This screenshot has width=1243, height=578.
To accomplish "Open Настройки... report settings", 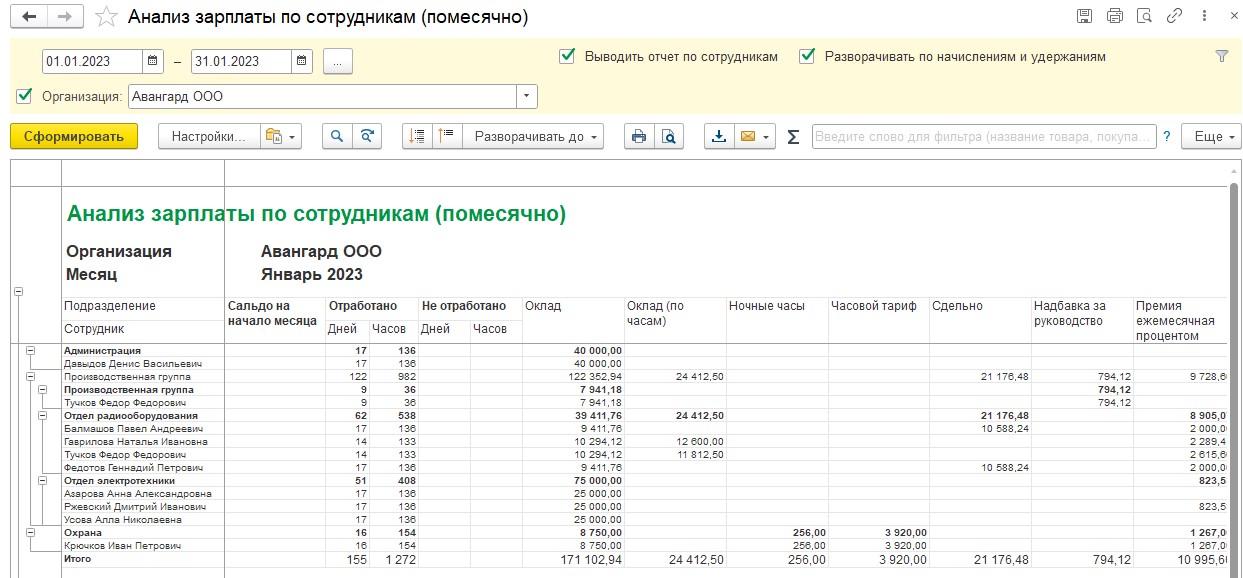I will tap(208, 137).
